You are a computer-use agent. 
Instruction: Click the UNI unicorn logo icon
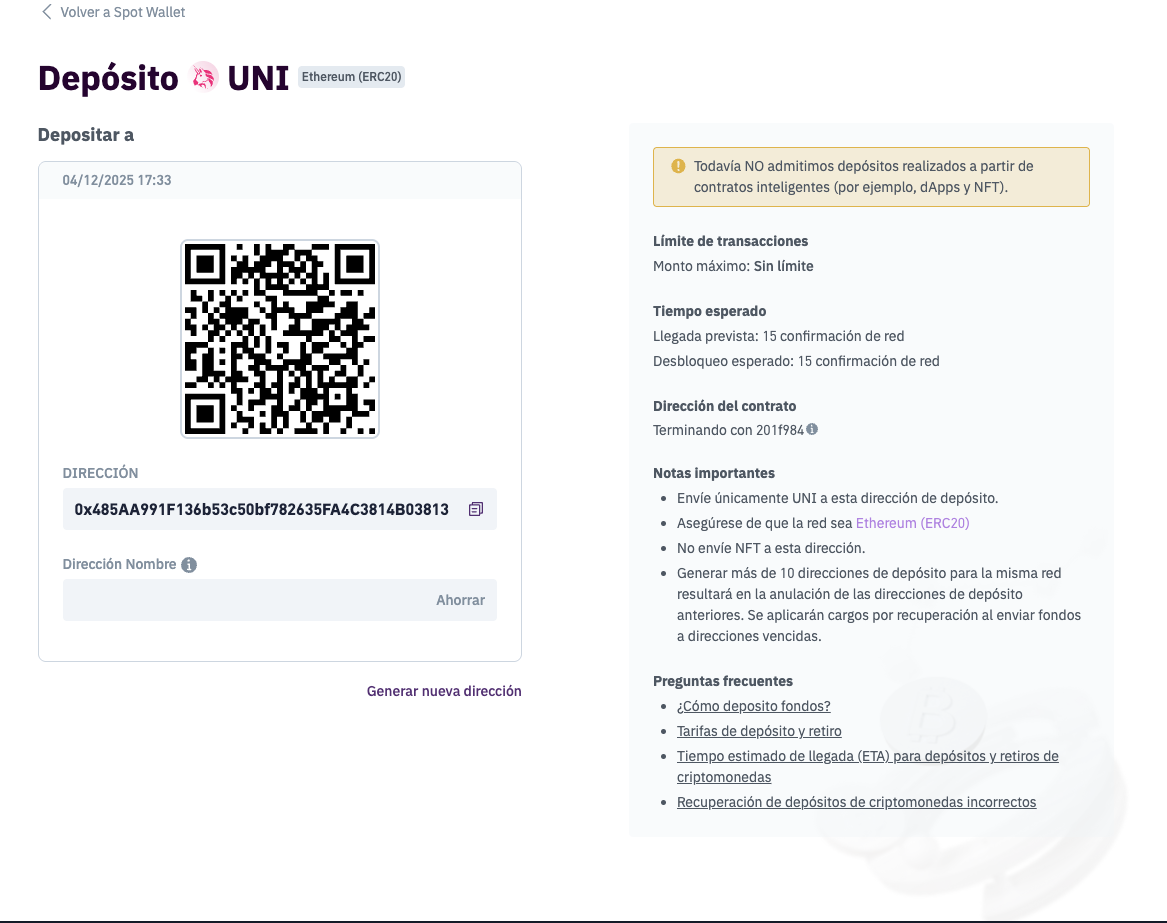pos(204,78)
